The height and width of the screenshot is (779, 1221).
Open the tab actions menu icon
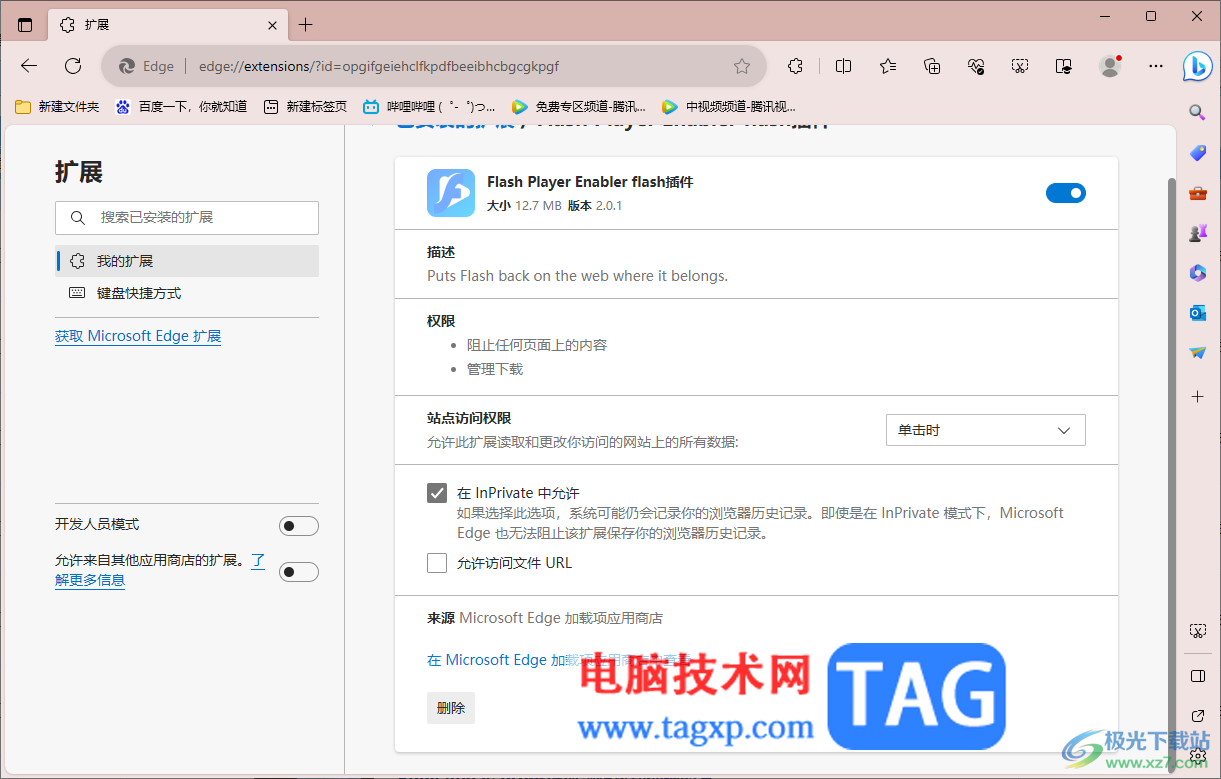point(25,25)
